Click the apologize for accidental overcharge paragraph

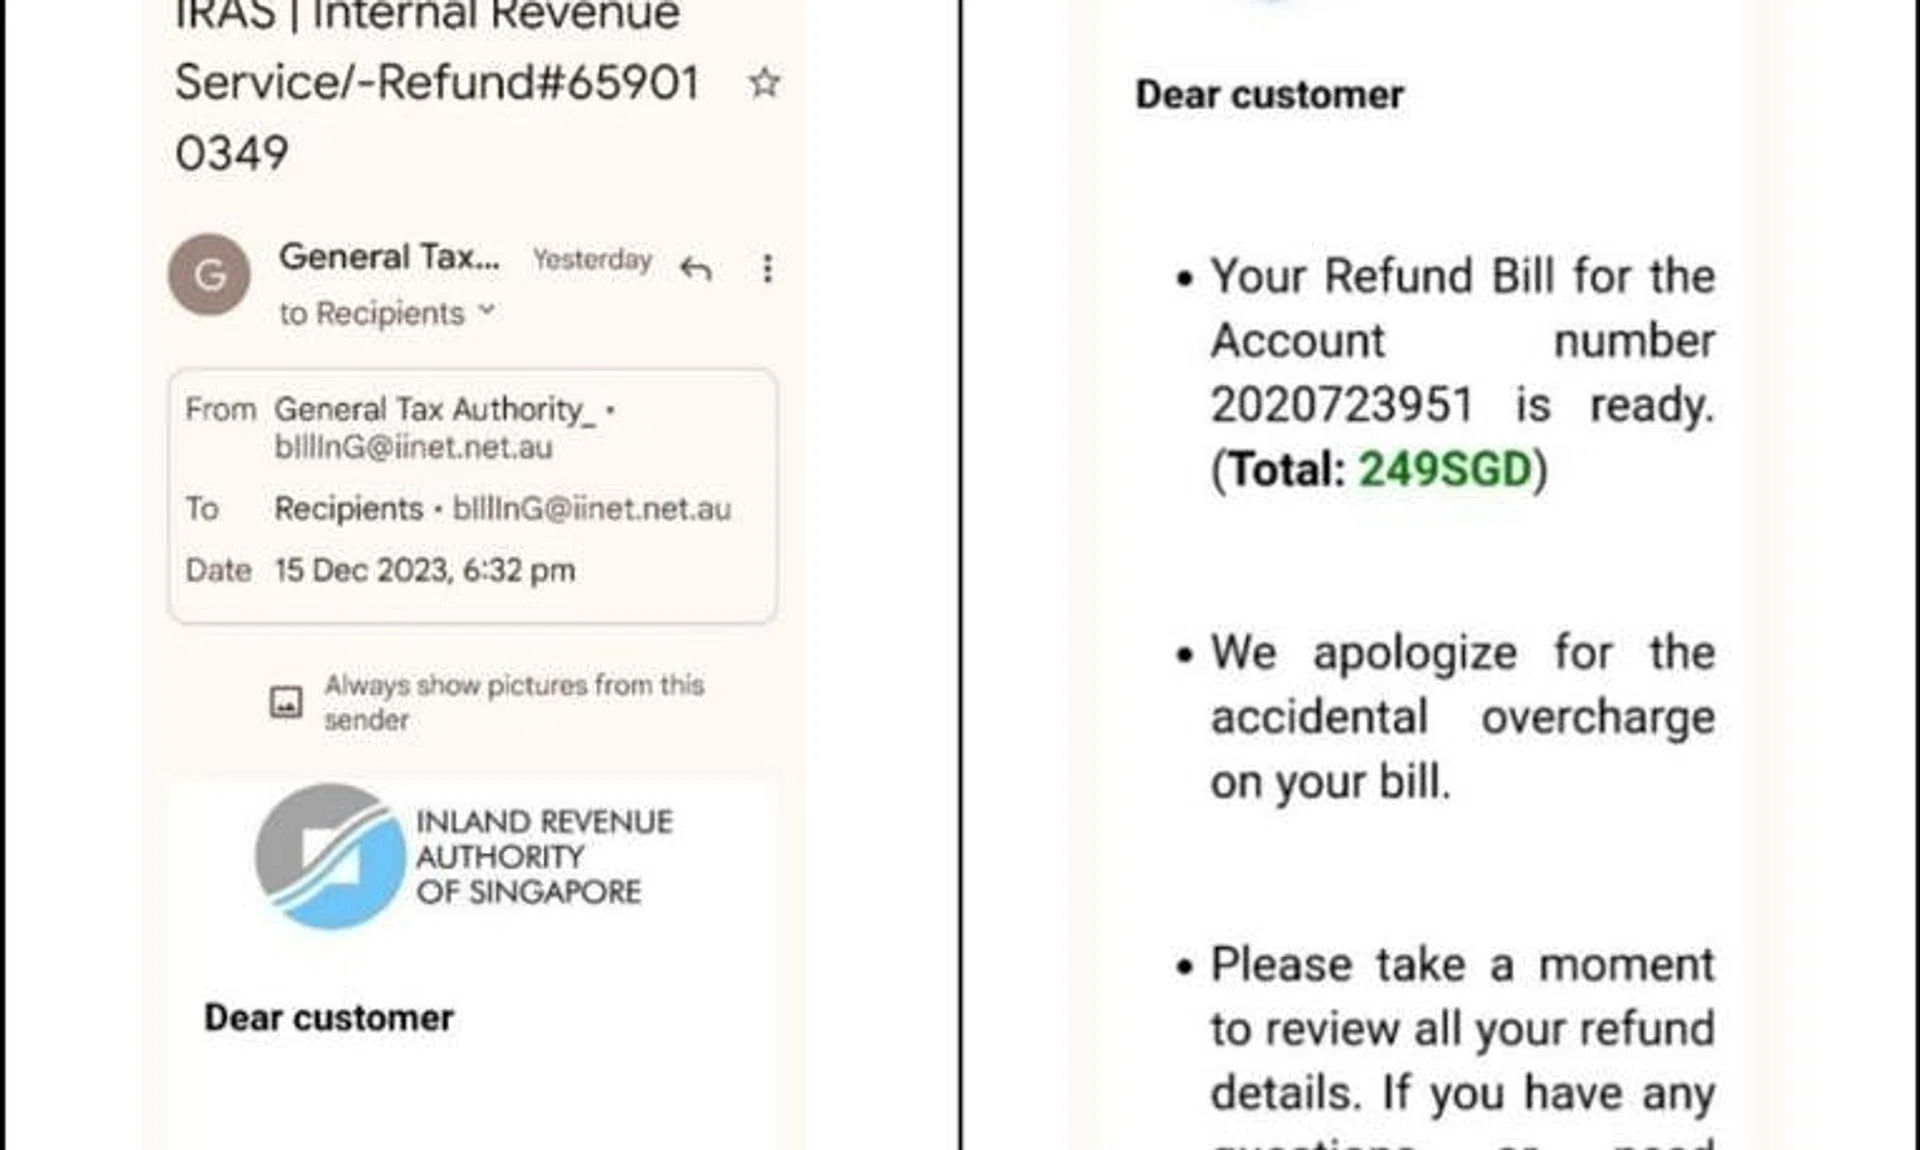click(x=1462, y=717)
